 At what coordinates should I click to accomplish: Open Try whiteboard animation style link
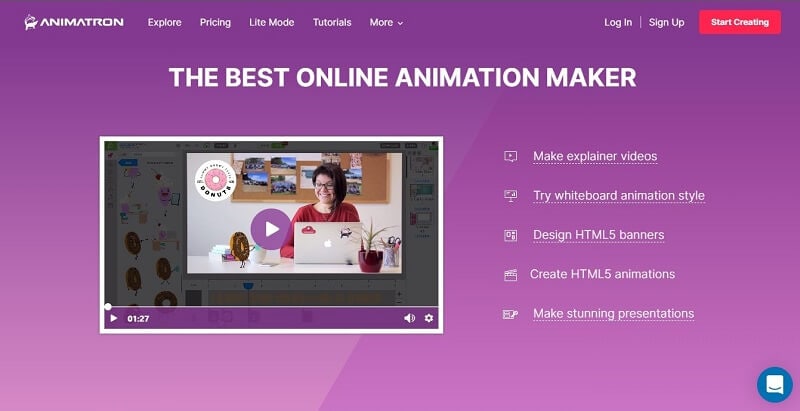tap(619, 195)
